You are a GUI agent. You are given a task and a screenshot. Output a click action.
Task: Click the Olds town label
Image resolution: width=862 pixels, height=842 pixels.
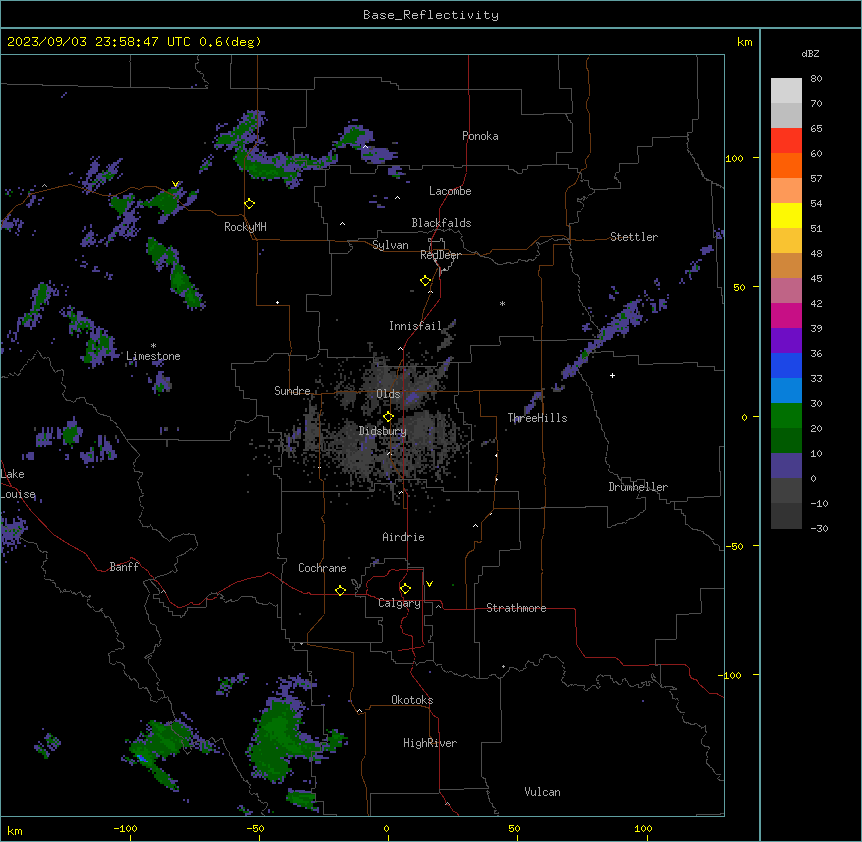click(388, 394)
